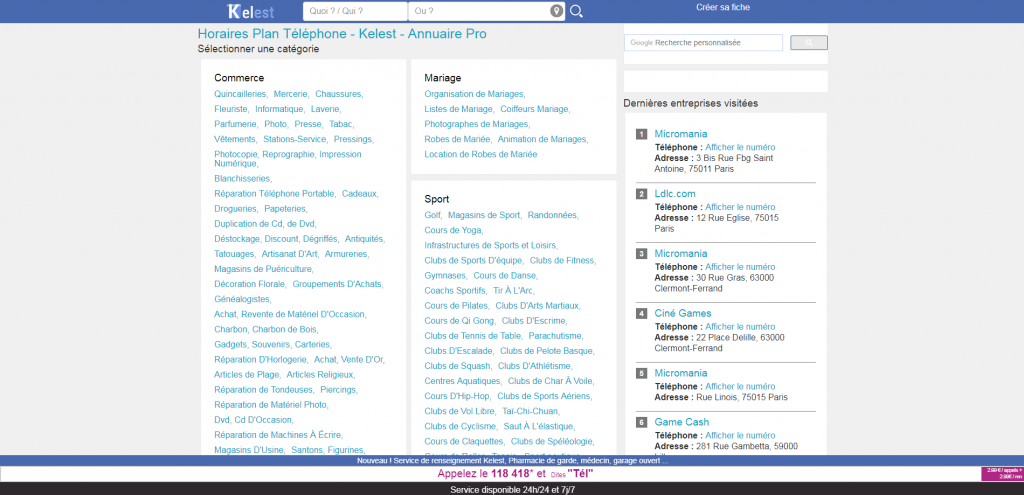Open the Antiquités category
Viewport: 1024px width, 495px height.
click(364, 238)
